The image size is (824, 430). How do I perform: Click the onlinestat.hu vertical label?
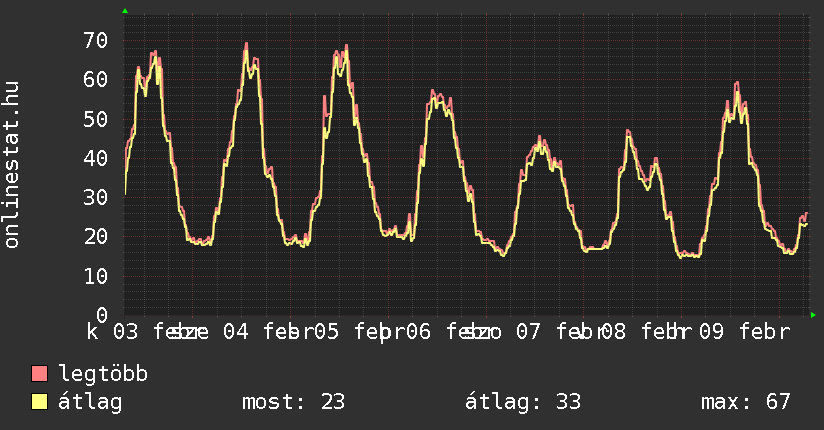click(12, 165)
